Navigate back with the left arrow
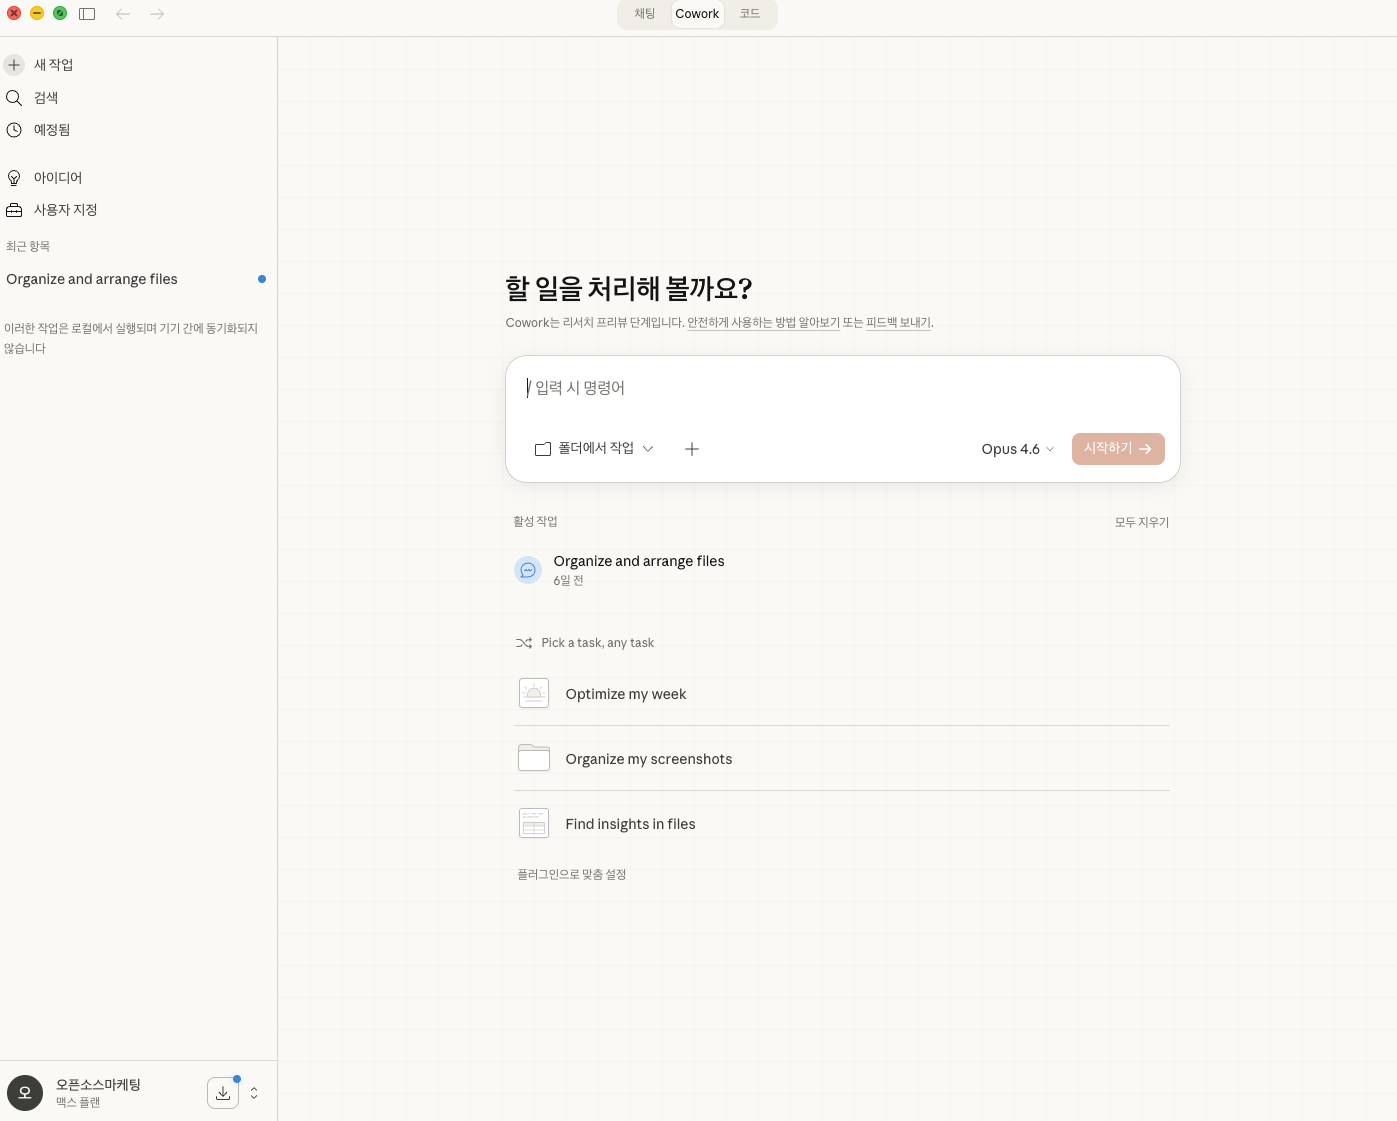The image size is (1397, 1121). (x=123, y=14)
